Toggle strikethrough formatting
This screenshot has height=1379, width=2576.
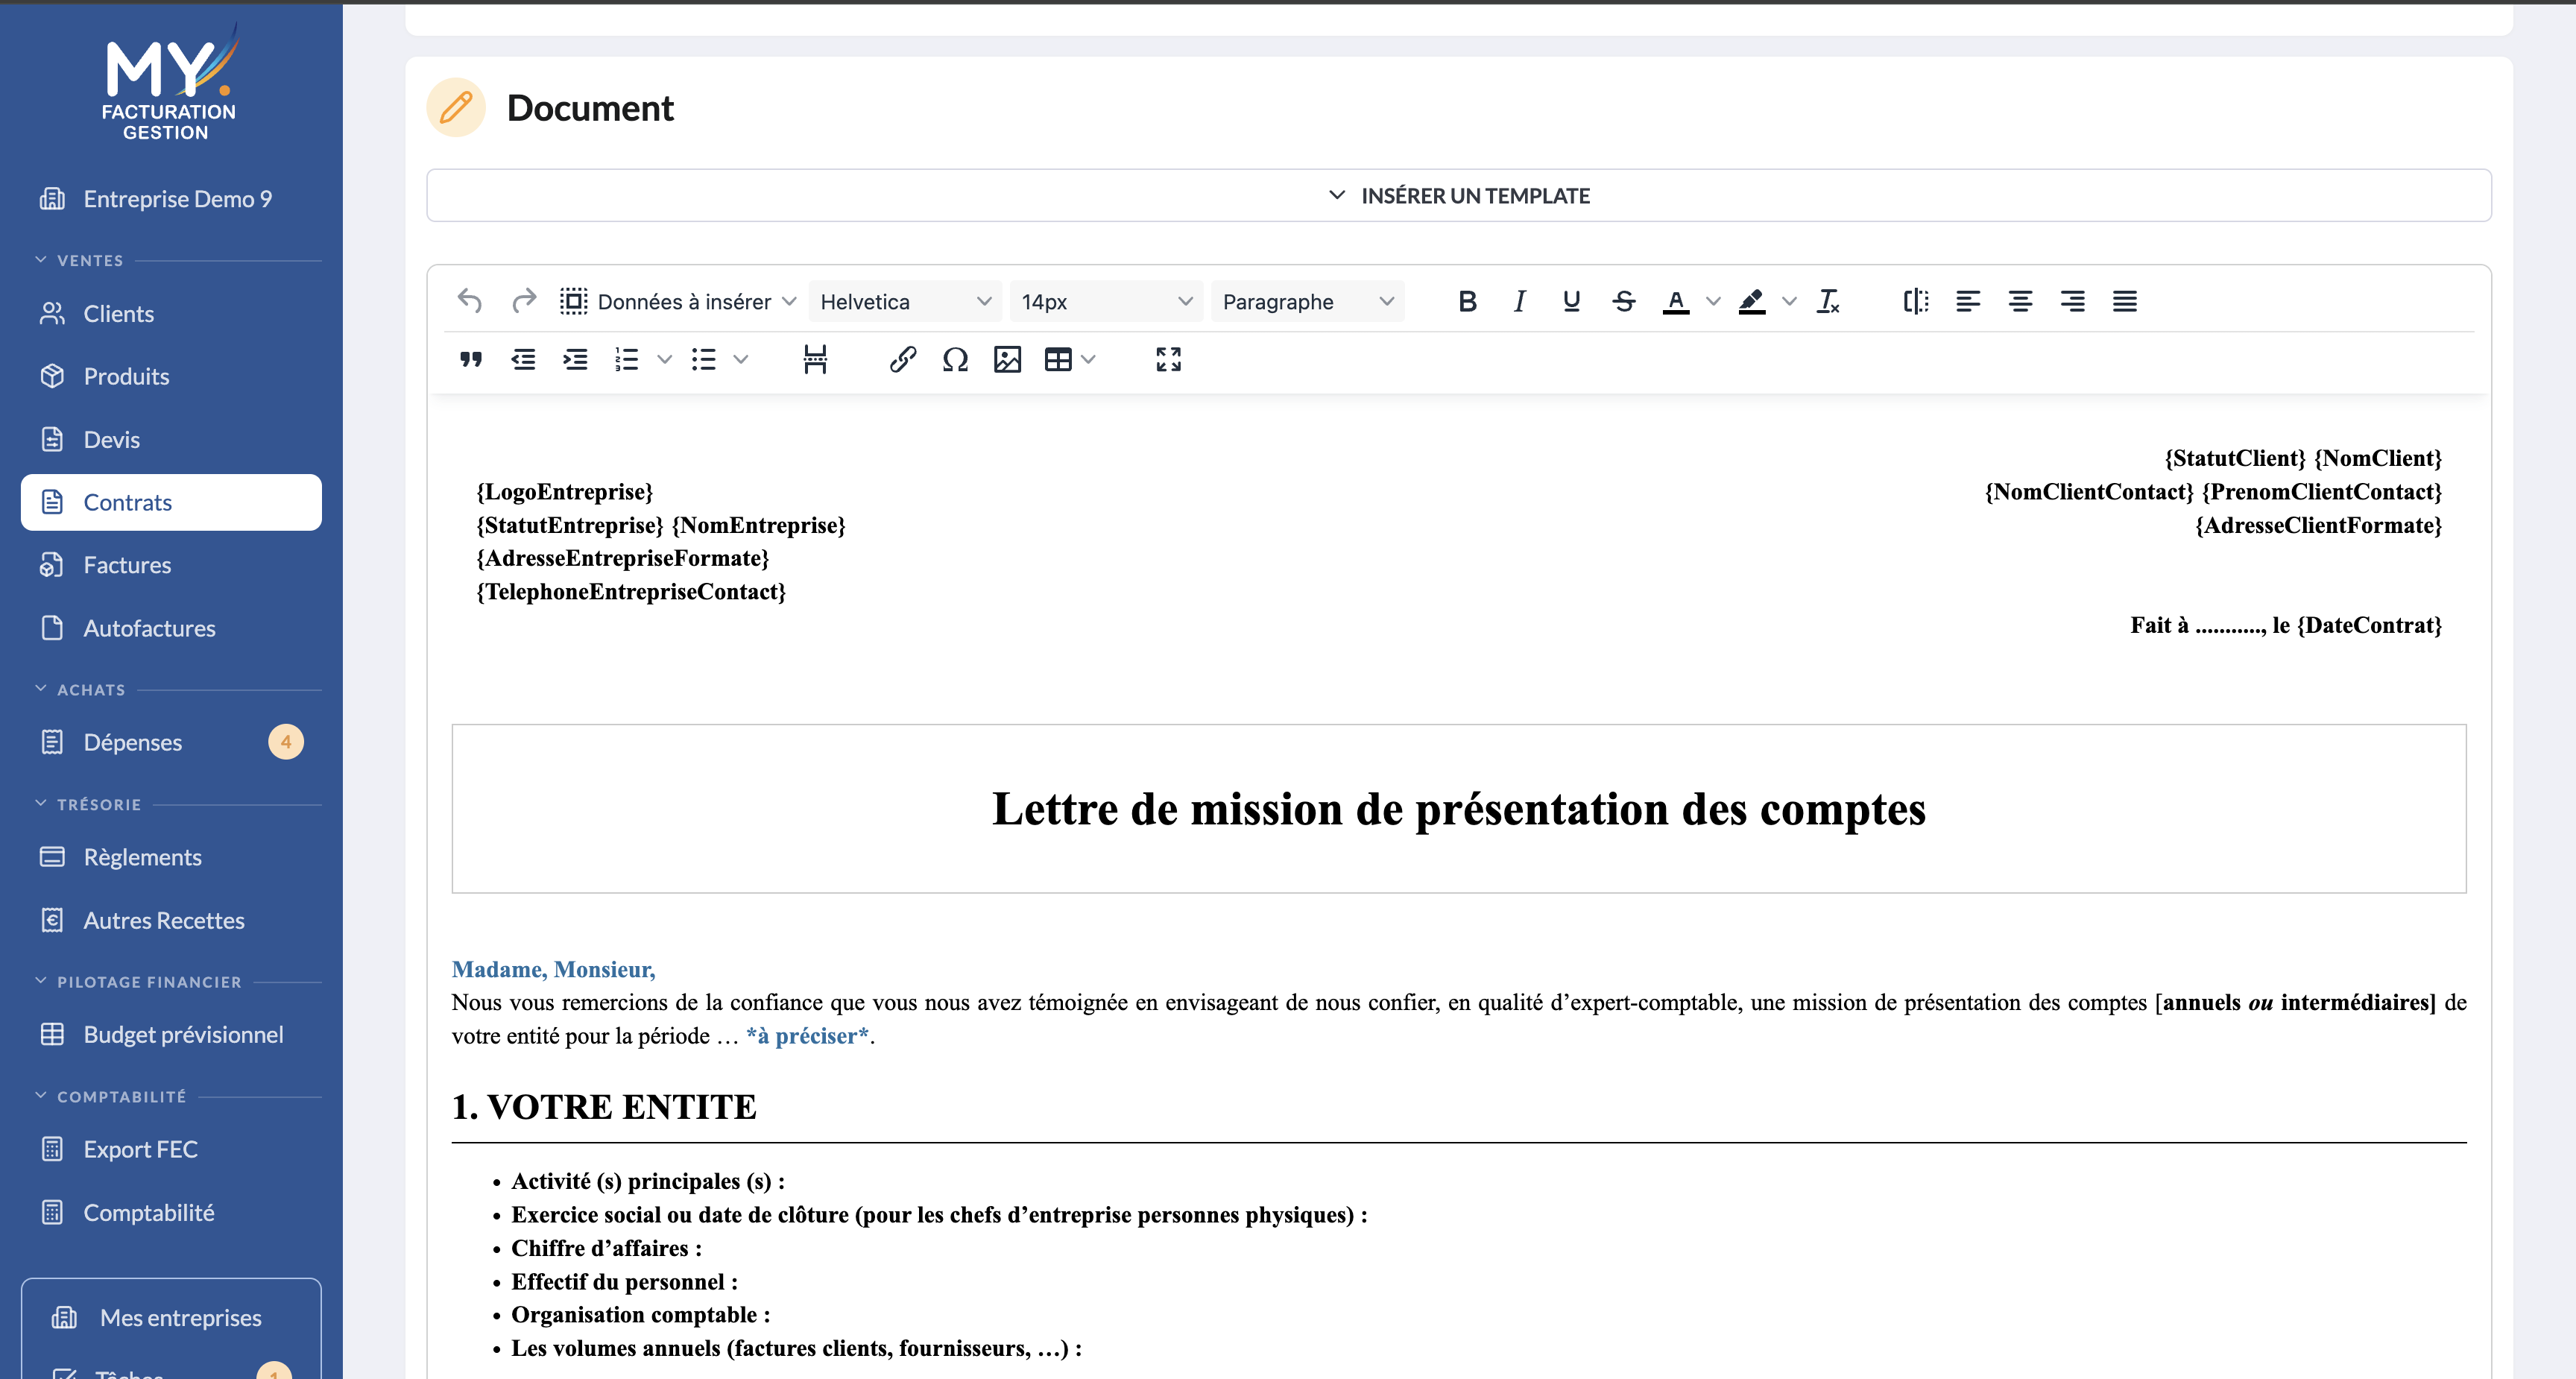coord(1624,301)
